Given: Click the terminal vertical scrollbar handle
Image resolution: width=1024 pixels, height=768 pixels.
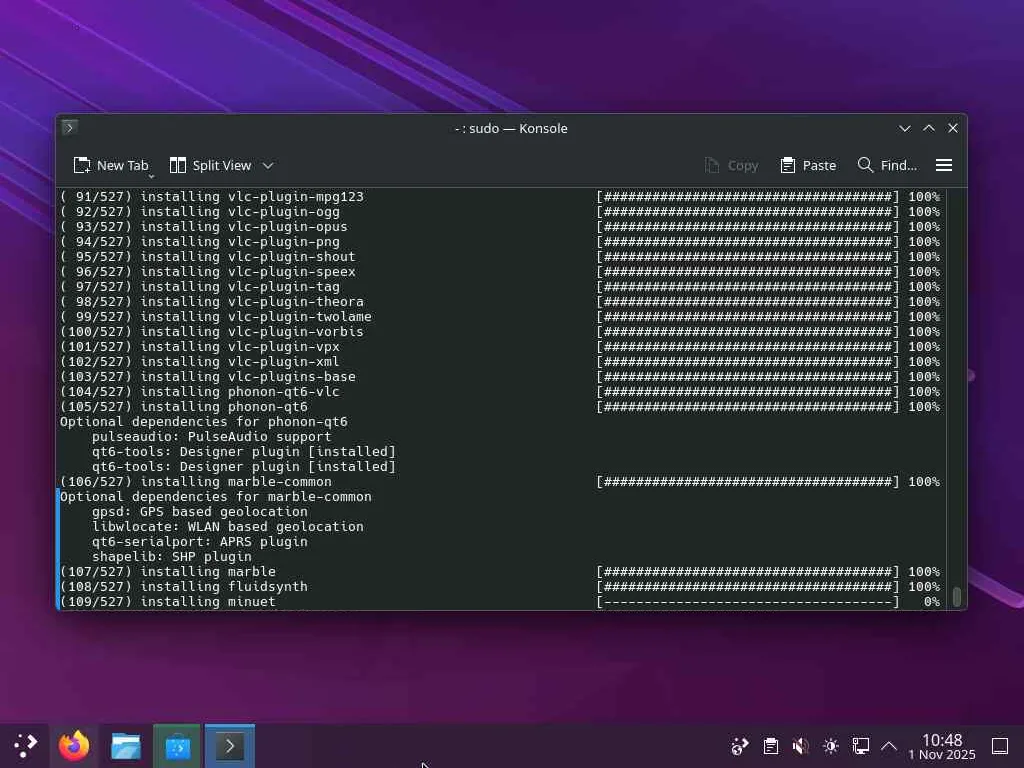Looking at the screenshot, I should 957,596.
